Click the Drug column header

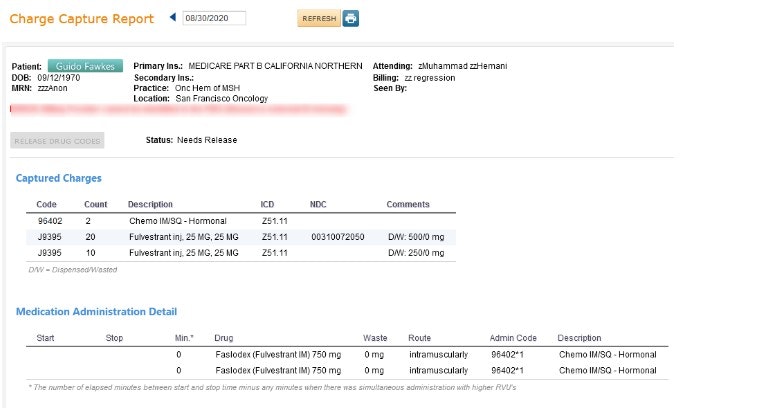224,338
